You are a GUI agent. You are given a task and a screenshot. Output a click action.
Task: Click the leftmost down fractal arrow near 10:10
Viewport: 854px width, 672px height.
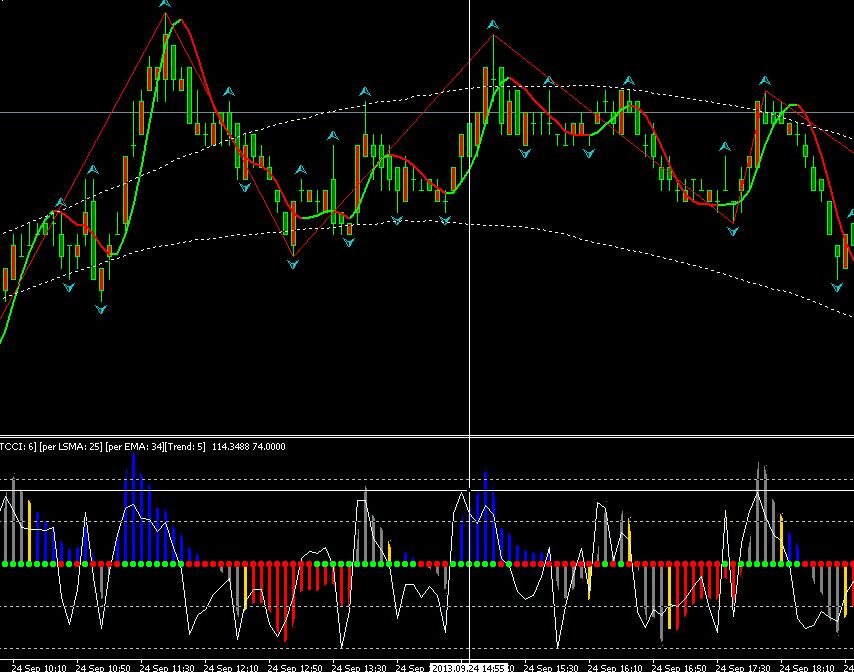(x=69, y=287)
